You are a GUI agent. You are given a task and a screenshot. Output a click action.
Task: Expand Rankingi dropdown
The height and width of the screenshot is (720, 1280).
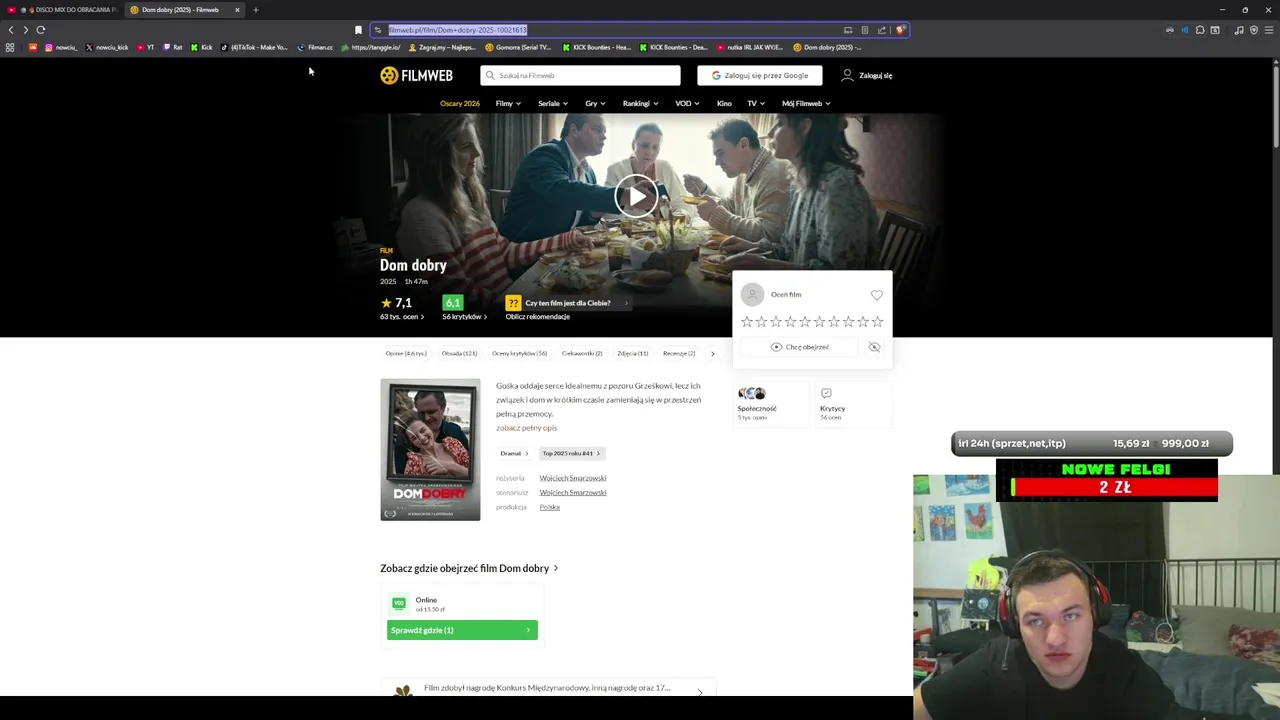click(640, 103)
